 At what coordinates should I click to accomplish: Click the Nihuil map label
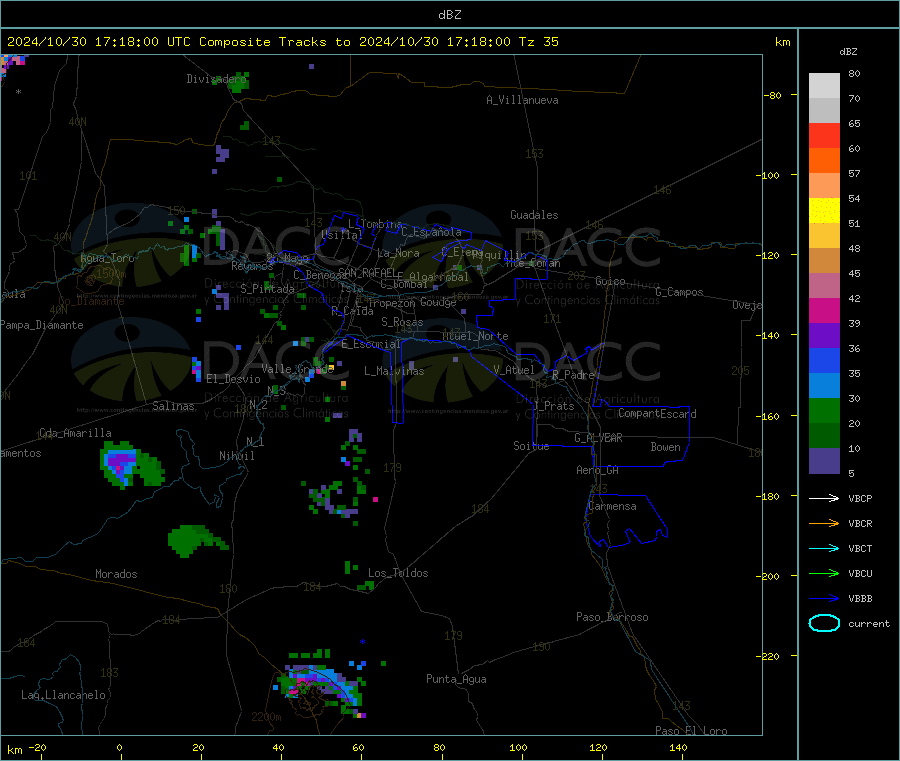(x=236, y=456)
